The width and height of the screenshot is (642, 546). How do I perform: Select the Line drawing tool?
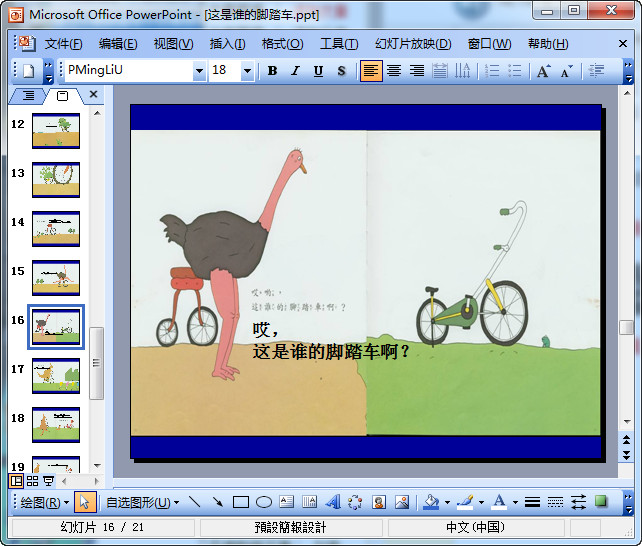pos(195,502)
